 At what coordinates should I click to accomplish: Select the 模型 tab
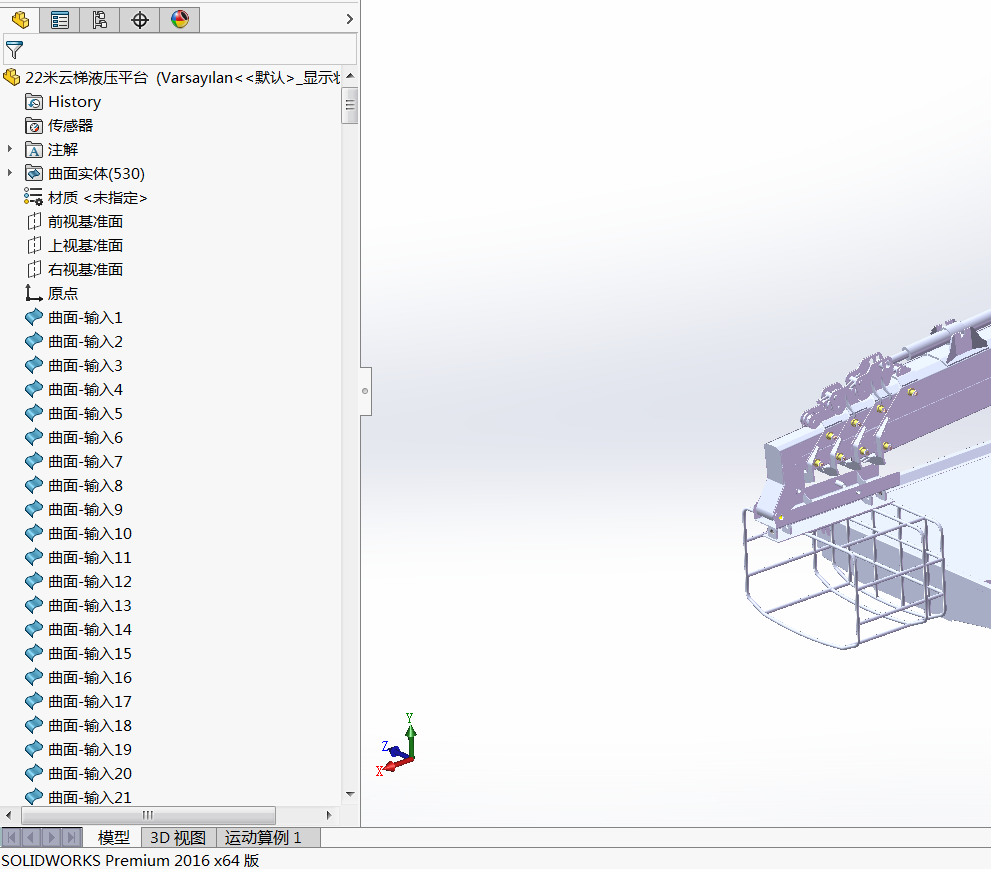(113, 838)
